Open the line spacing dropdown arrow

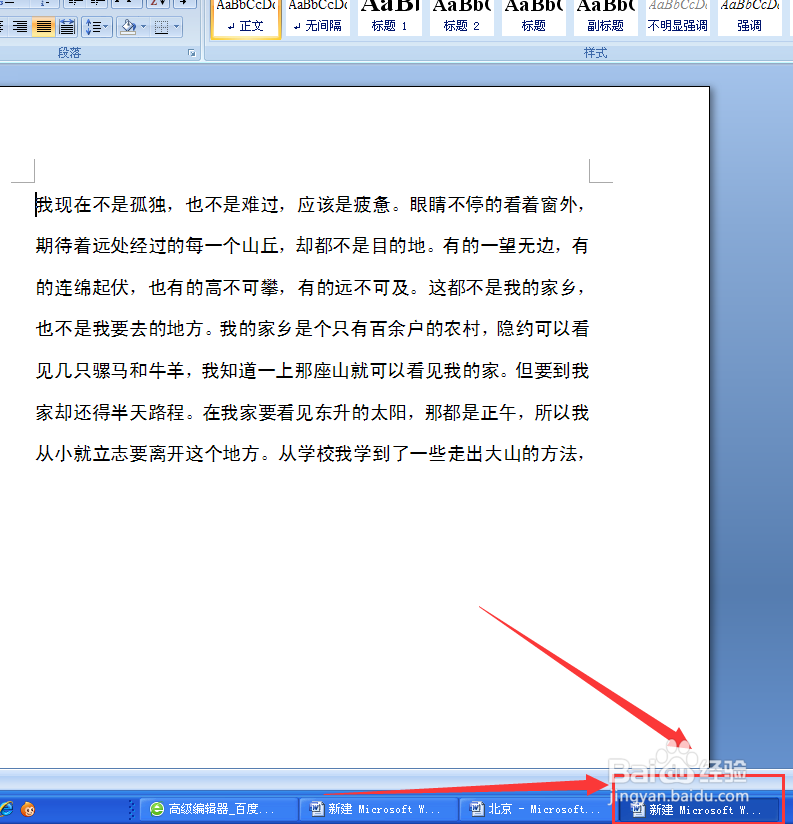[x=106, y=26]
